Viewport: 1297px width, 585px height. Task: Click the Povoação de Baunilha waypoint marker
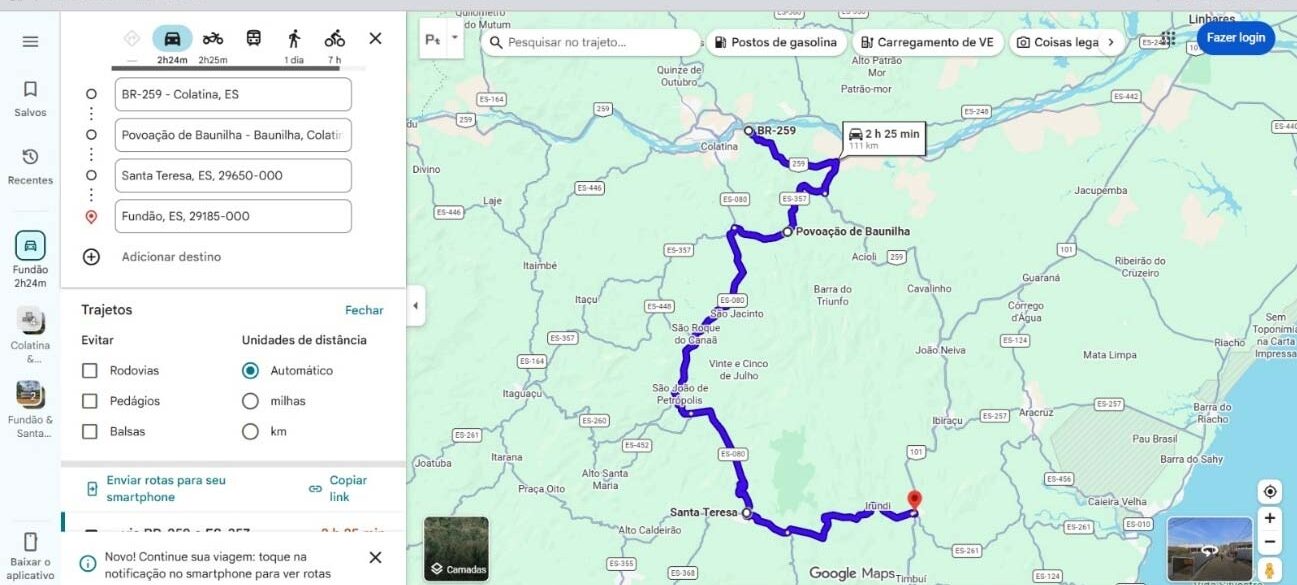pyautogui.click(x=787, y=232)
